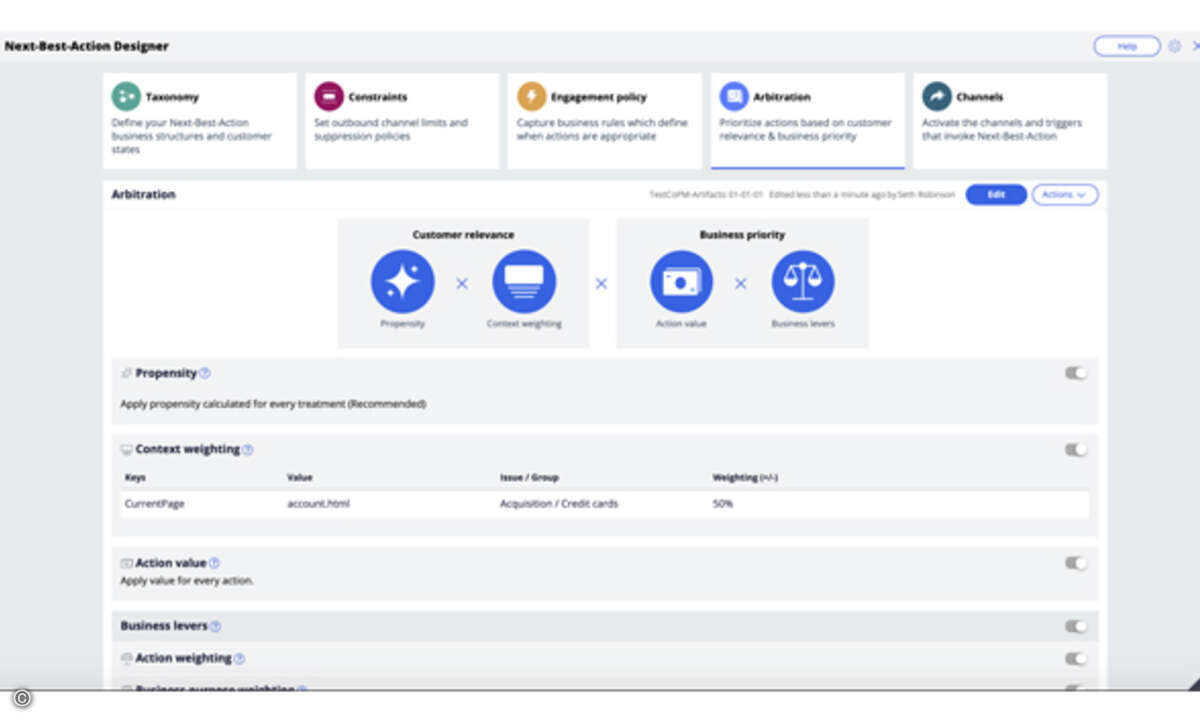The image size is (1200, 720).
Task: Click the Acquisition / Credit cards cell
Action: click(559, 504)
